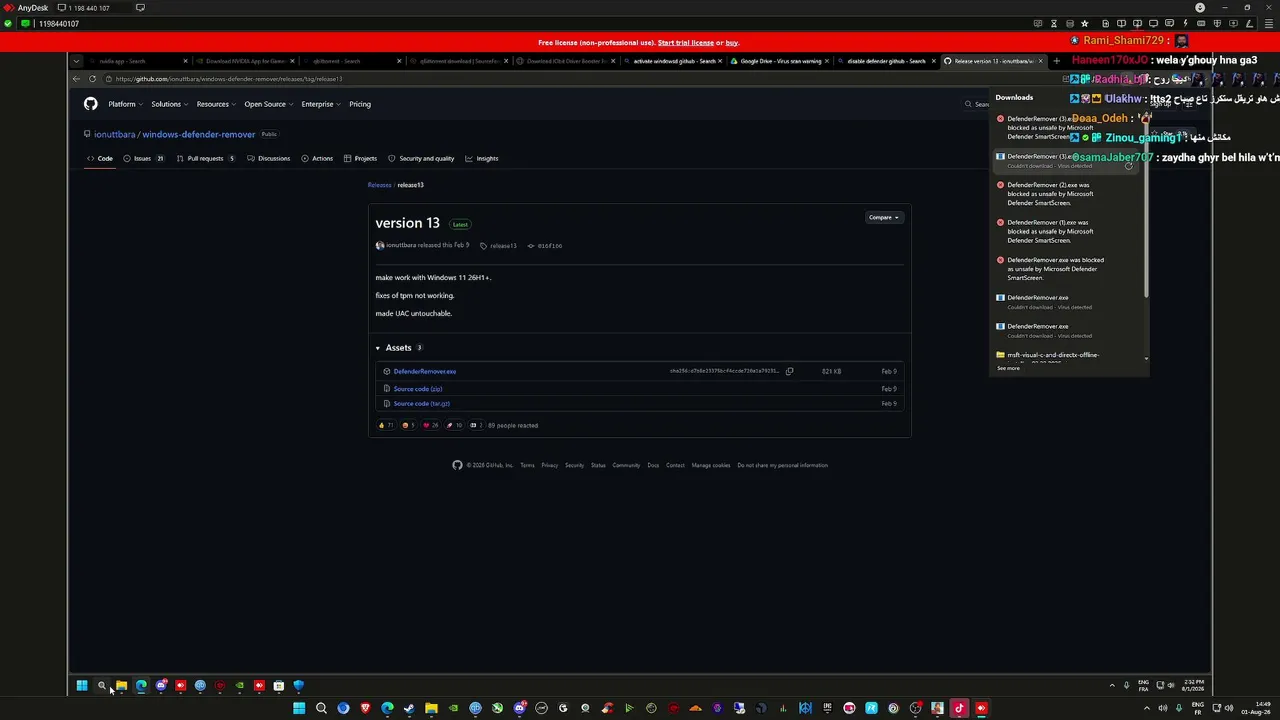Open remote Windows Start button
Screen dimensions: 1280x720
(82, 686)
